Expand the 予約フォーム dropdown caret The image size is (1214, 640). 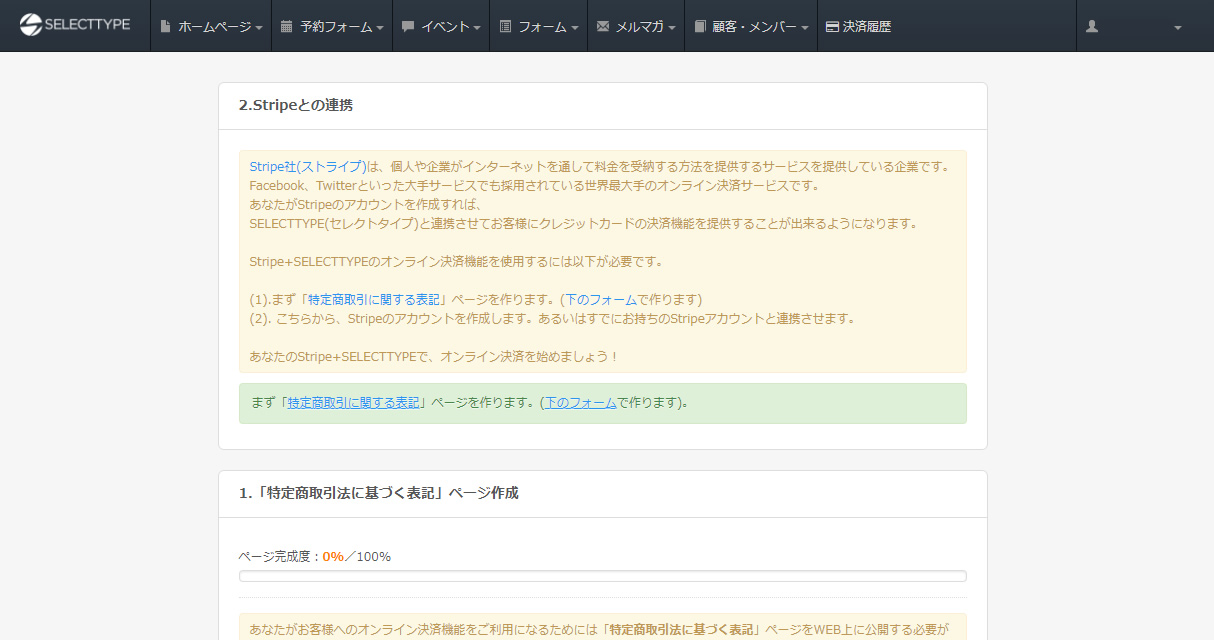coord(380,28)
